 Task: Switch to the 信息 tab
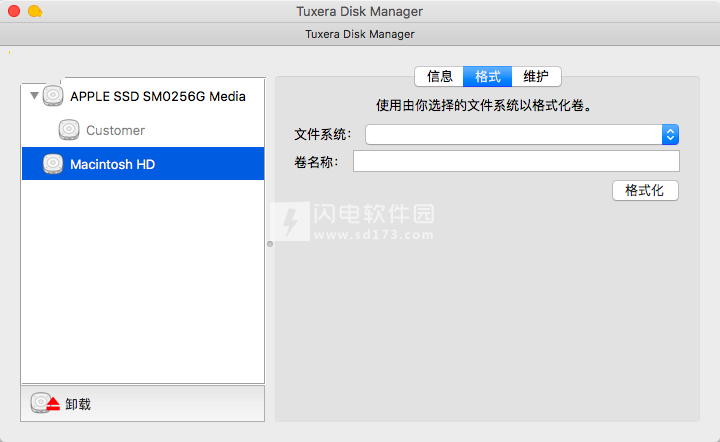click(439, 76)
